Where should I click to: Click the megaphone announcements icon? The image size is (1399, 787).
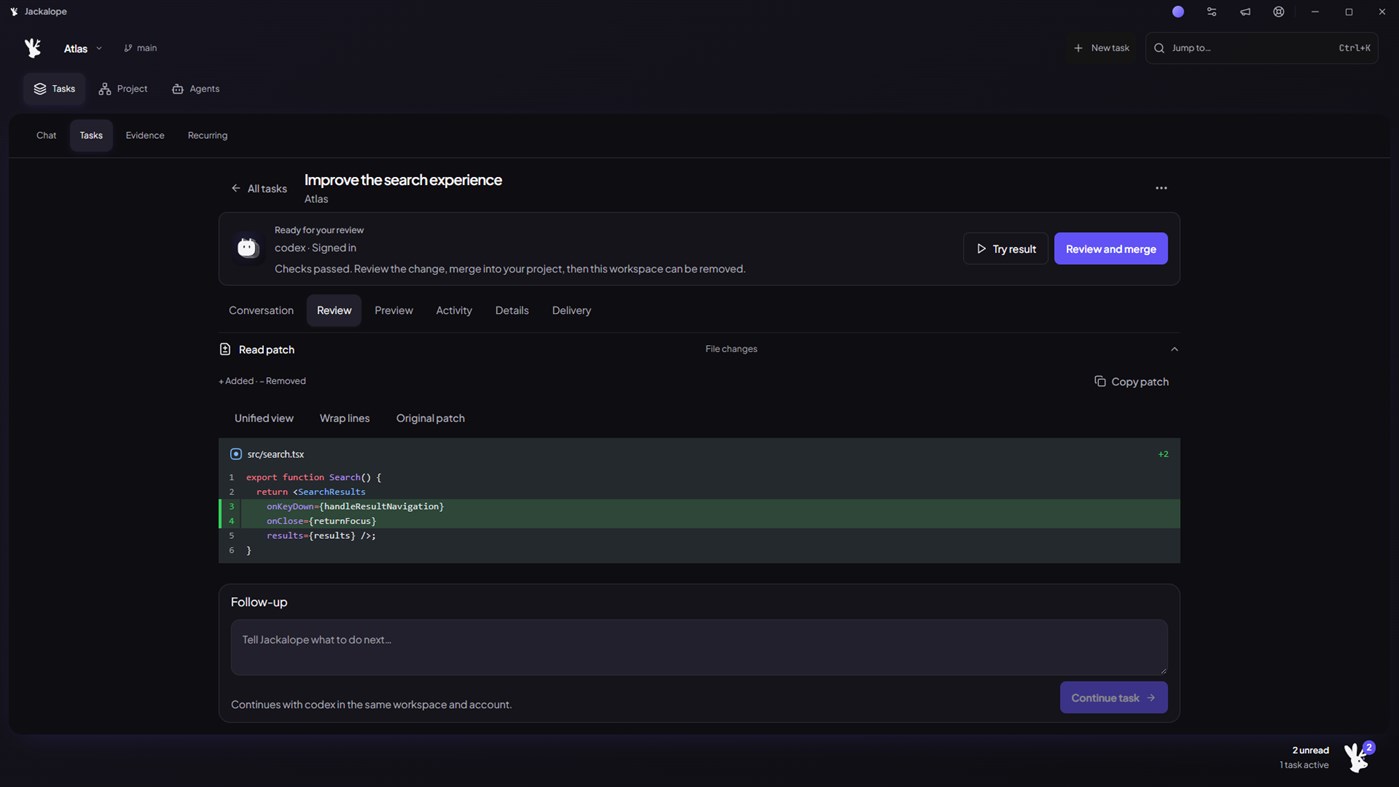tap(1245, 12)
